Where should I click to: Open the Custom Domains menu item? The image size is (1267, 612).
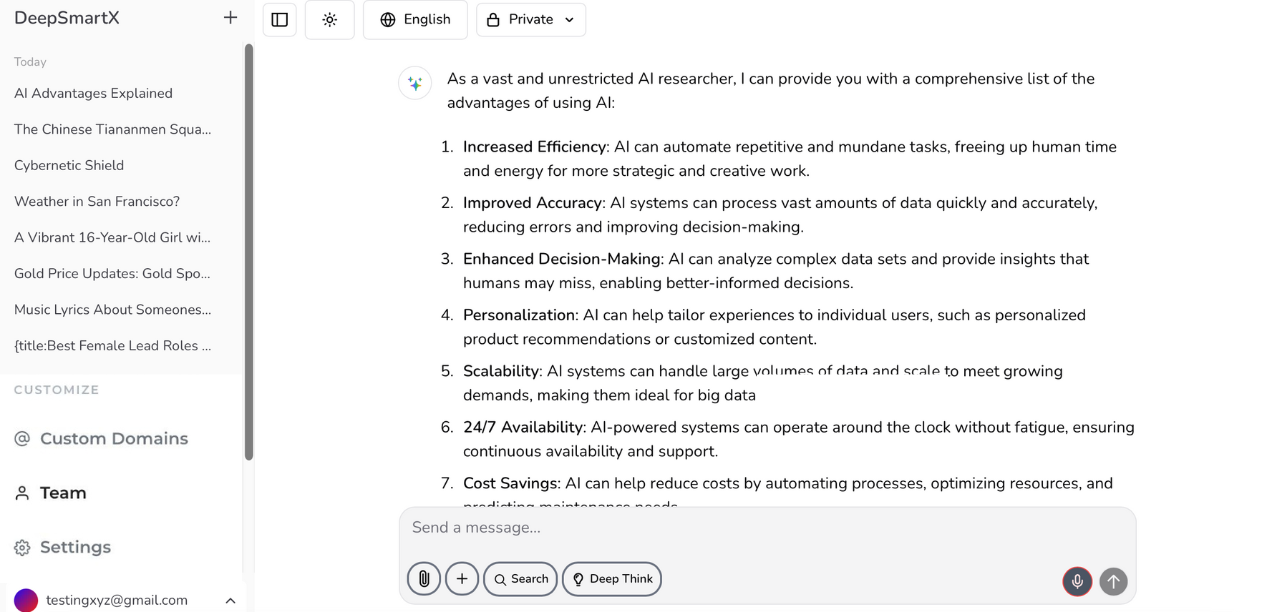click(113, 438)
